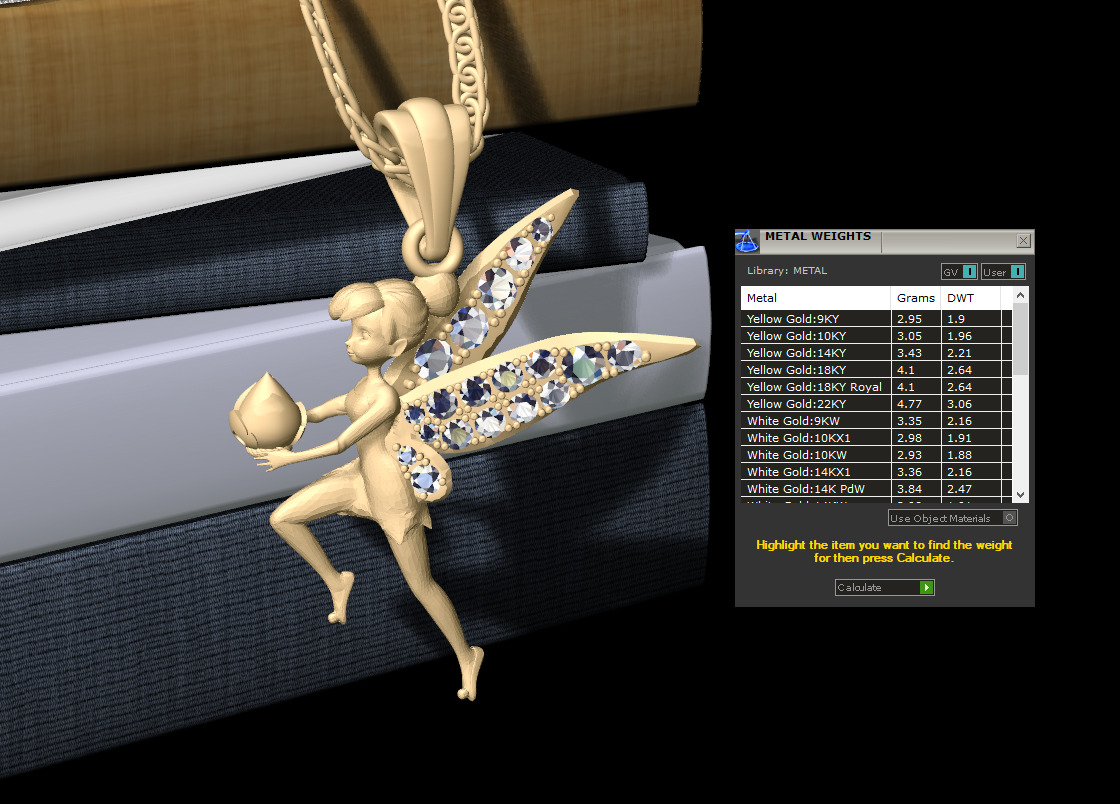Click the 3.06 DWT value
Screen dimensions: 1120x804
(959, 404)
